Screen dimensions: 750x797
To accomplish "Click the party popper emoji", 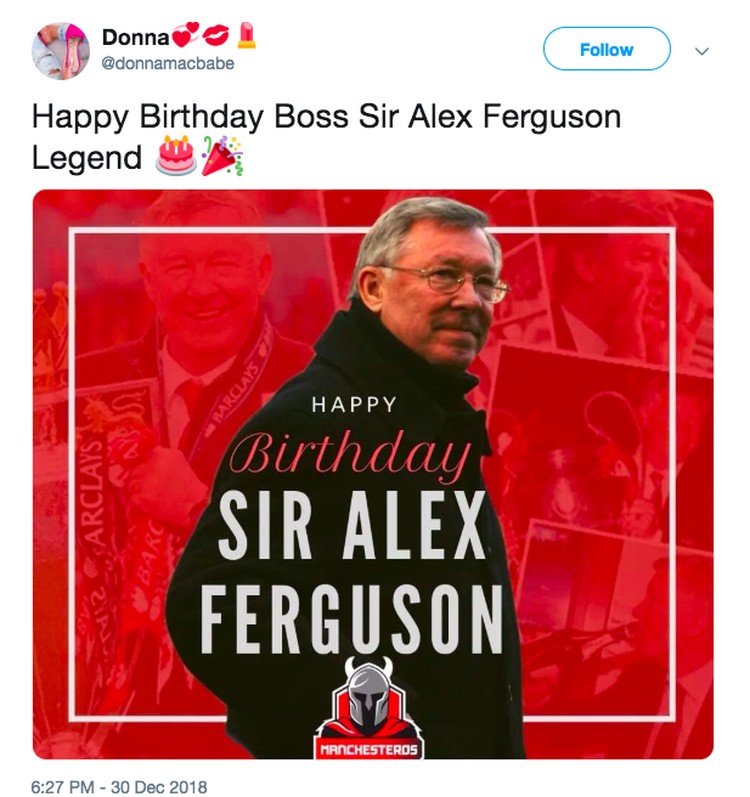I will click(223, 156).
